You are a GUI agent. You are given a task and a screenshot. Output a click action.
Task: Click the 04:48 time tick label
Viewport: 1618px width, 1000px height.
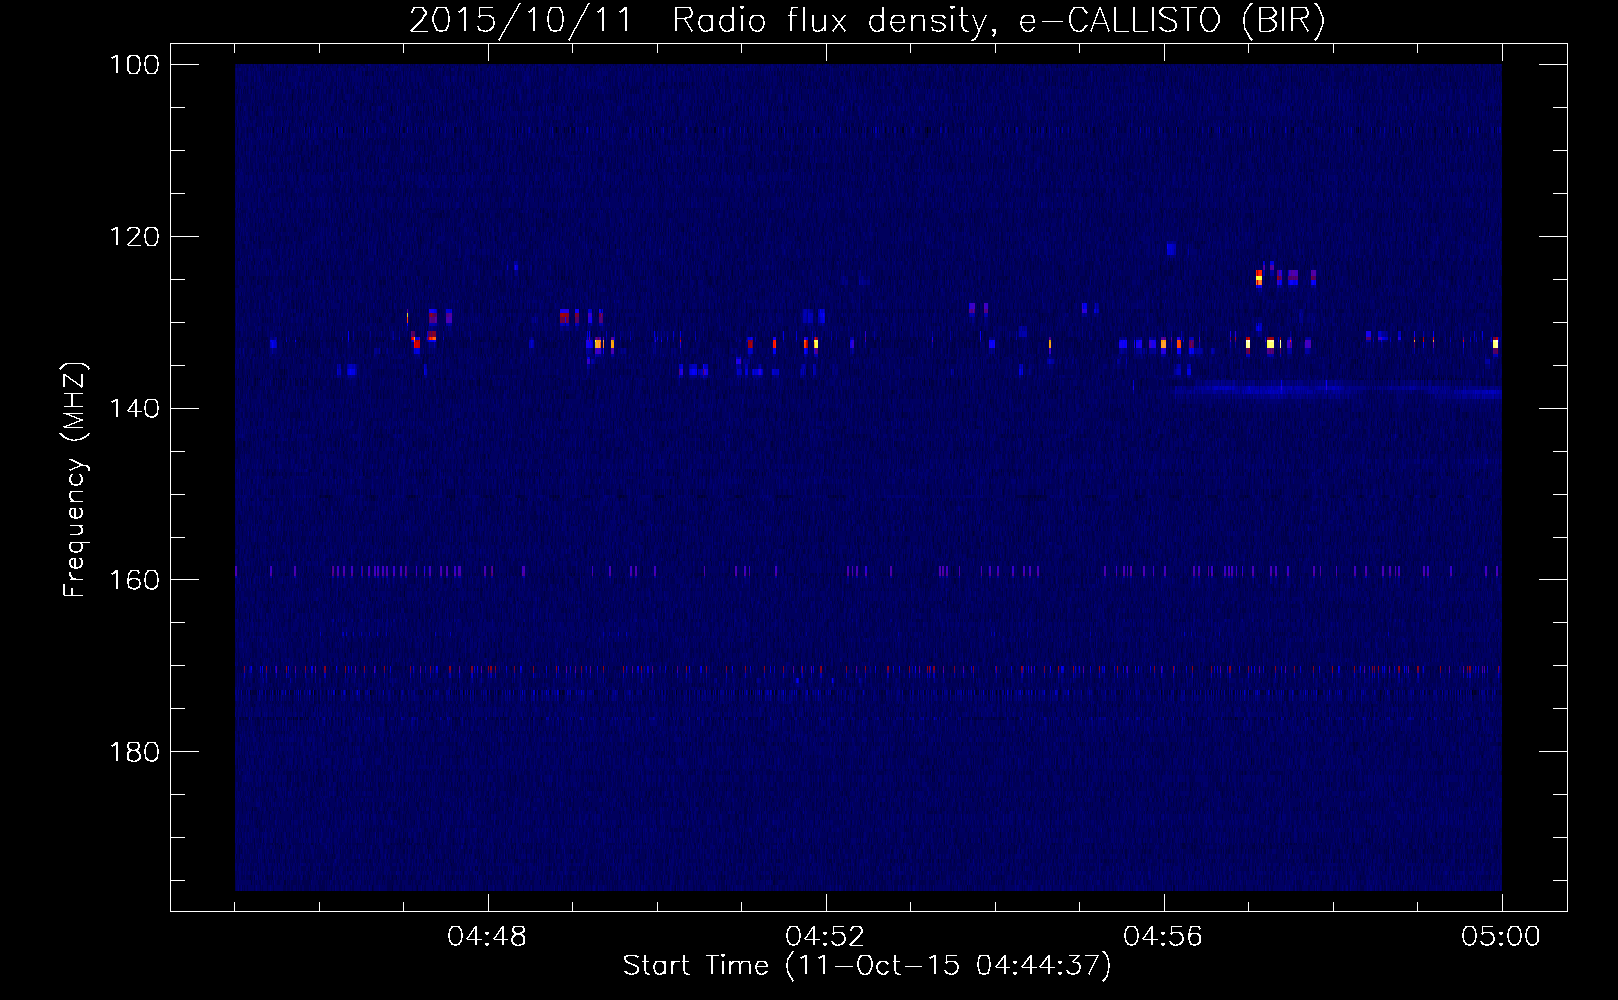pyautogui.click(x=487, y=937)
